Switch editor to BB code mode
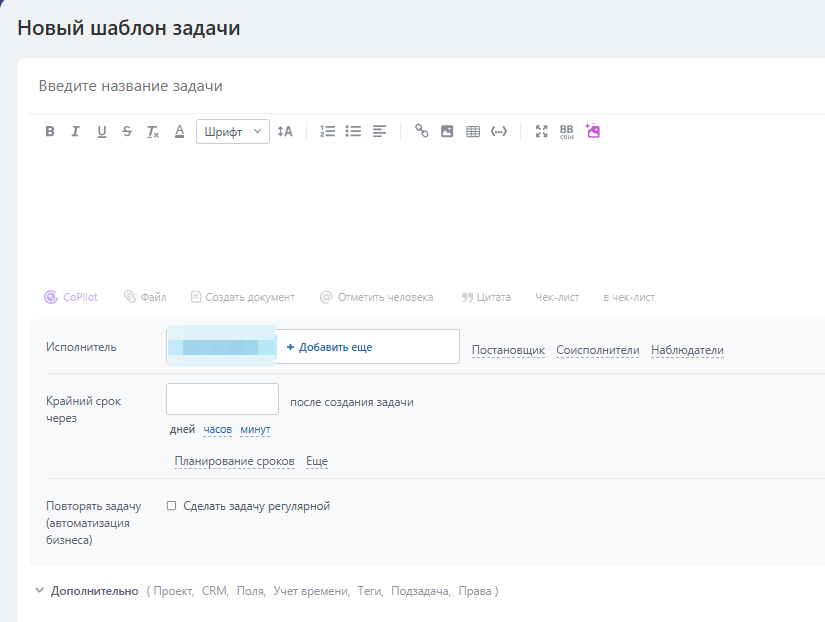Image resolution: width=825 pixels, height=622 pixels. pos(567,131)
